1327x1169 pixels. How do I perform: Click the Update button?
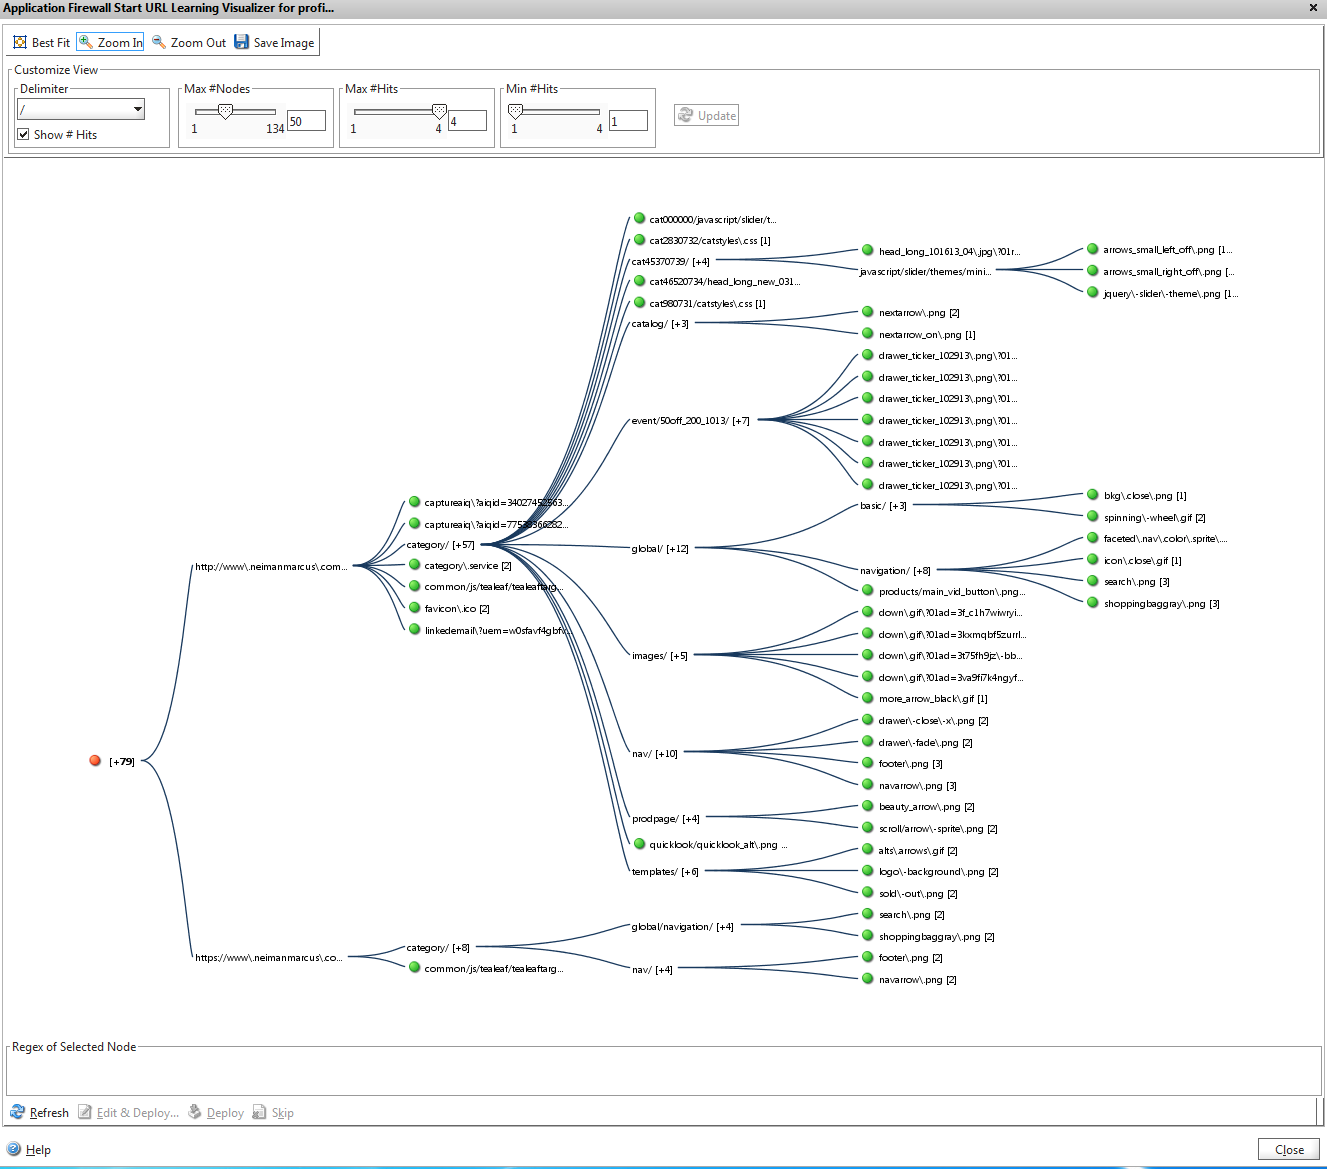coord(706,115)
